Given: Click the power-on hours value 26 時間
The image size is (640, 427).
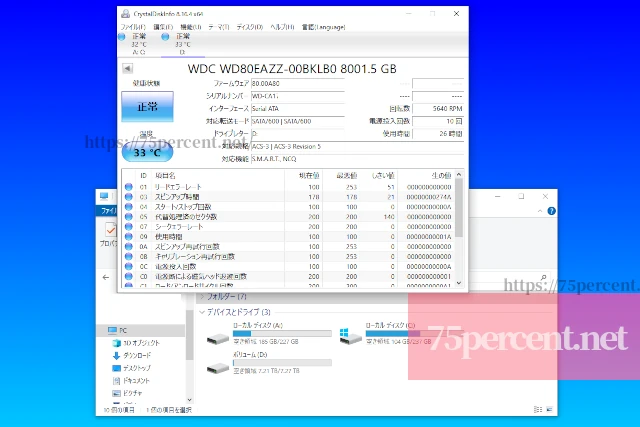Looking at the screenshot, I should click(438, 134).
